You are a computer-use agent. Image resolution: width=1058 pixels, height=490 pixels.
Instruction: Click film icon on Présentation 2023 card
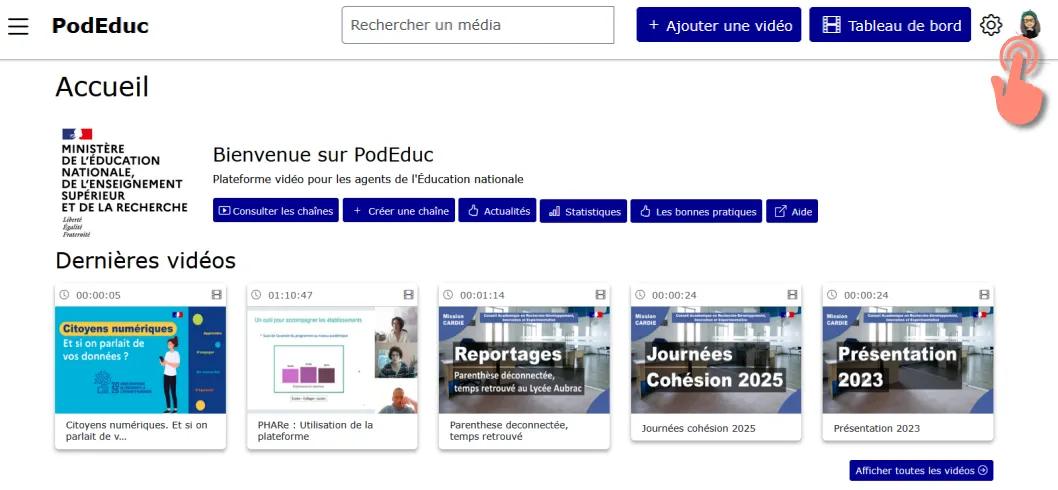pyautogui.click(x=984, y=295)
